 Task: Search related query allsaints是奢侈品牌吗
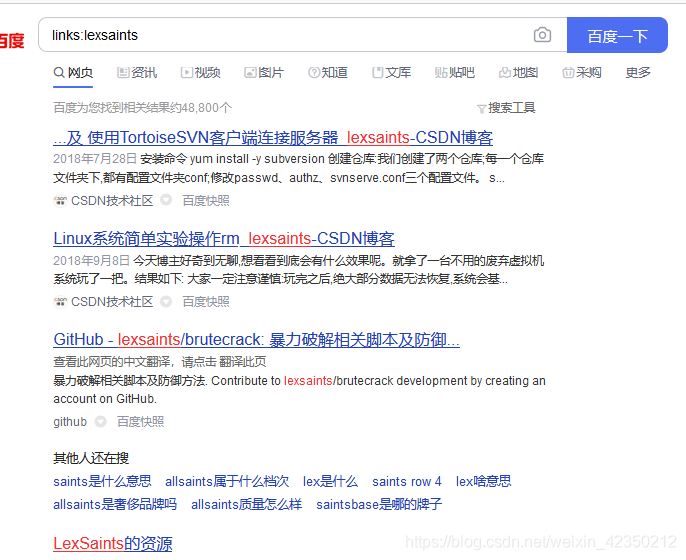[115, 504]
